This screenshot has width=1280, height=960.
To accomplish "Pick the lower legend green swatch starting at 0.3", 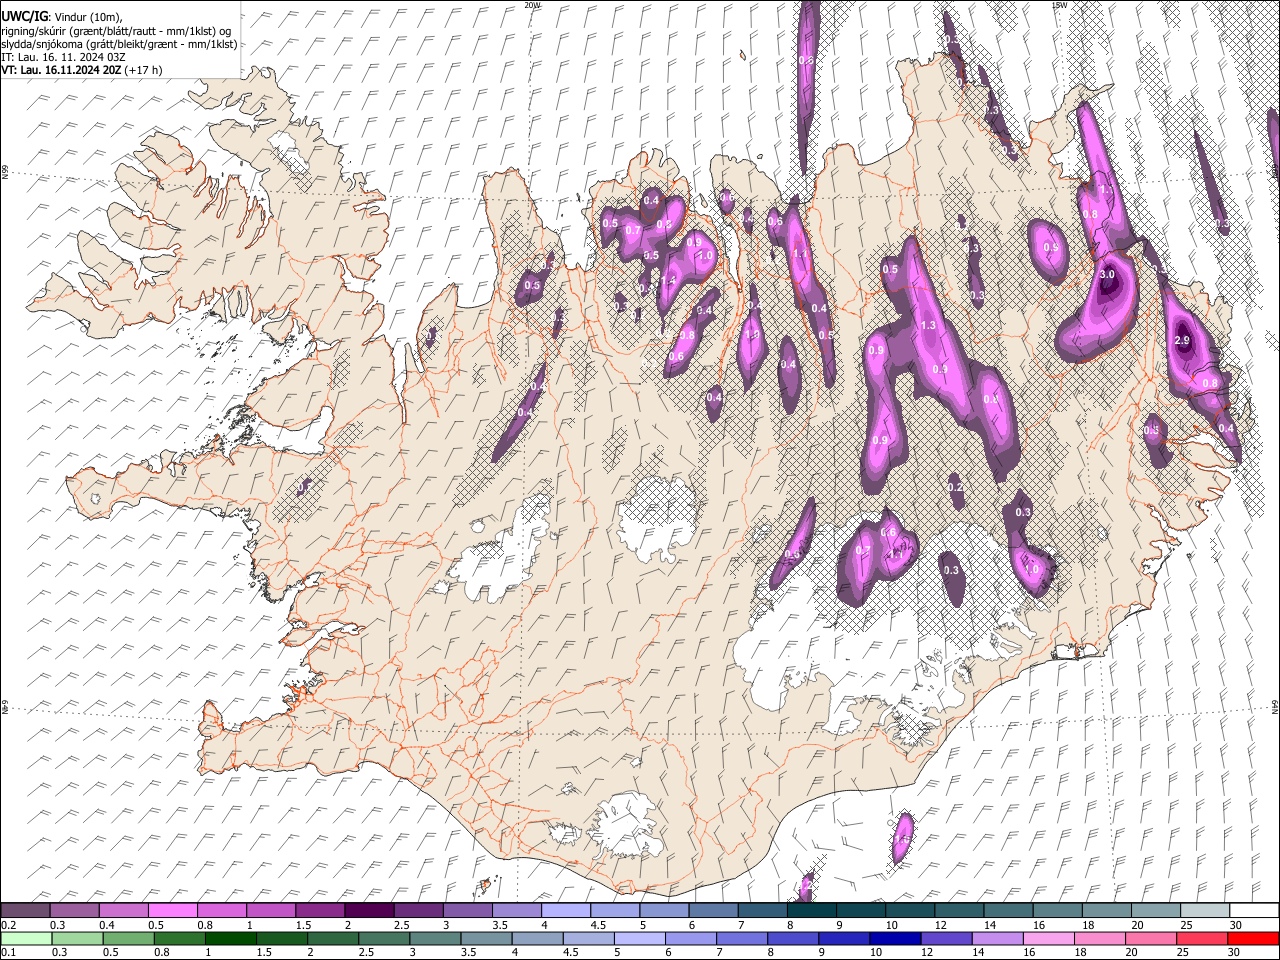I will (x=77, y=938).
